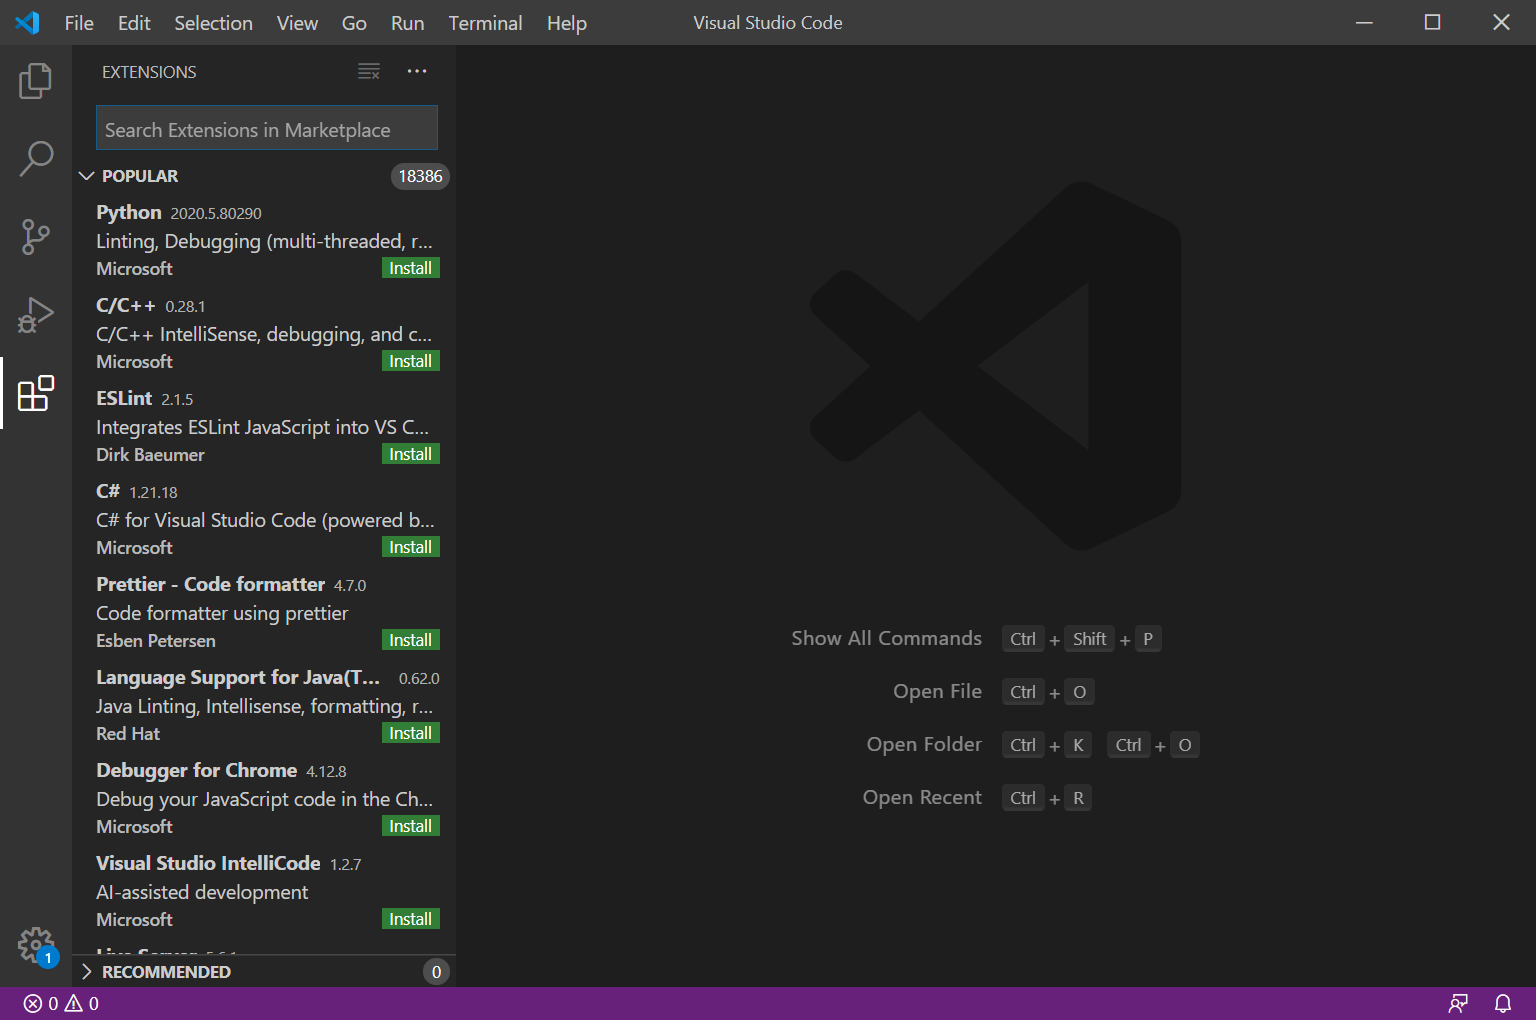Open Extensions panel more actions menu
The height and width of the screenshot is (1020, 1536).
417,71
